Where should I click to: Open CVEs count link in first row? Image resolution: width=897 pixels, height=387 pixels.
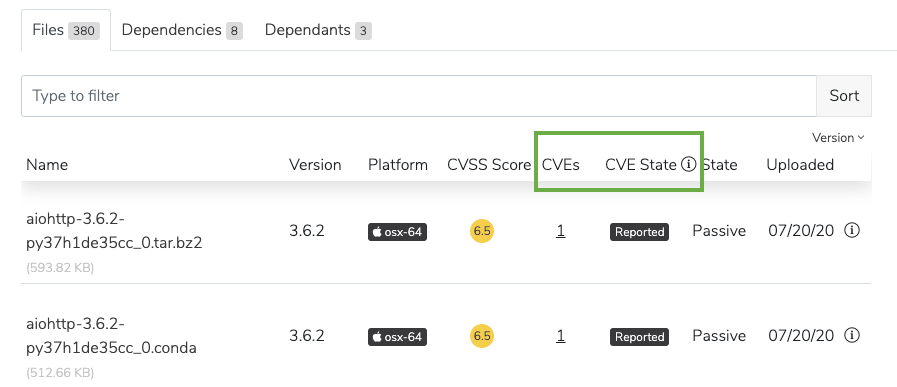pos(561,231)
